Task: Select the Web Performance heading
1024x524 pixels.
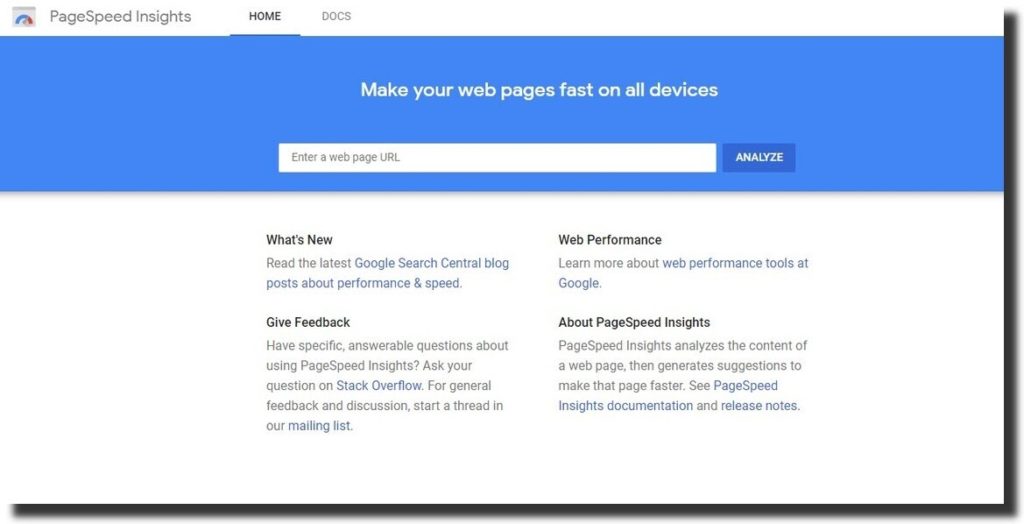Action: tap(610, 240)
